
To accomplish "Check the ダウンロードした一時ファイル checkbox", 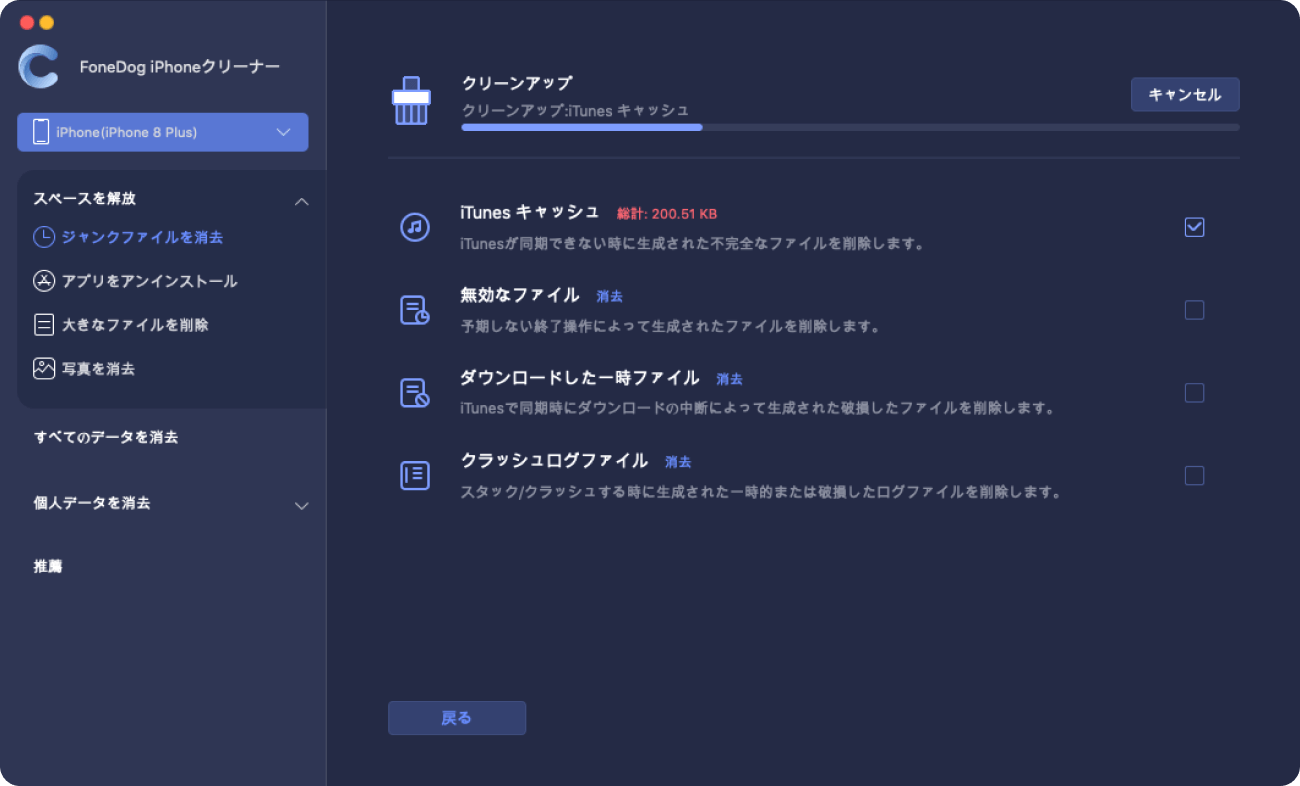I will tap(1194, 393).
